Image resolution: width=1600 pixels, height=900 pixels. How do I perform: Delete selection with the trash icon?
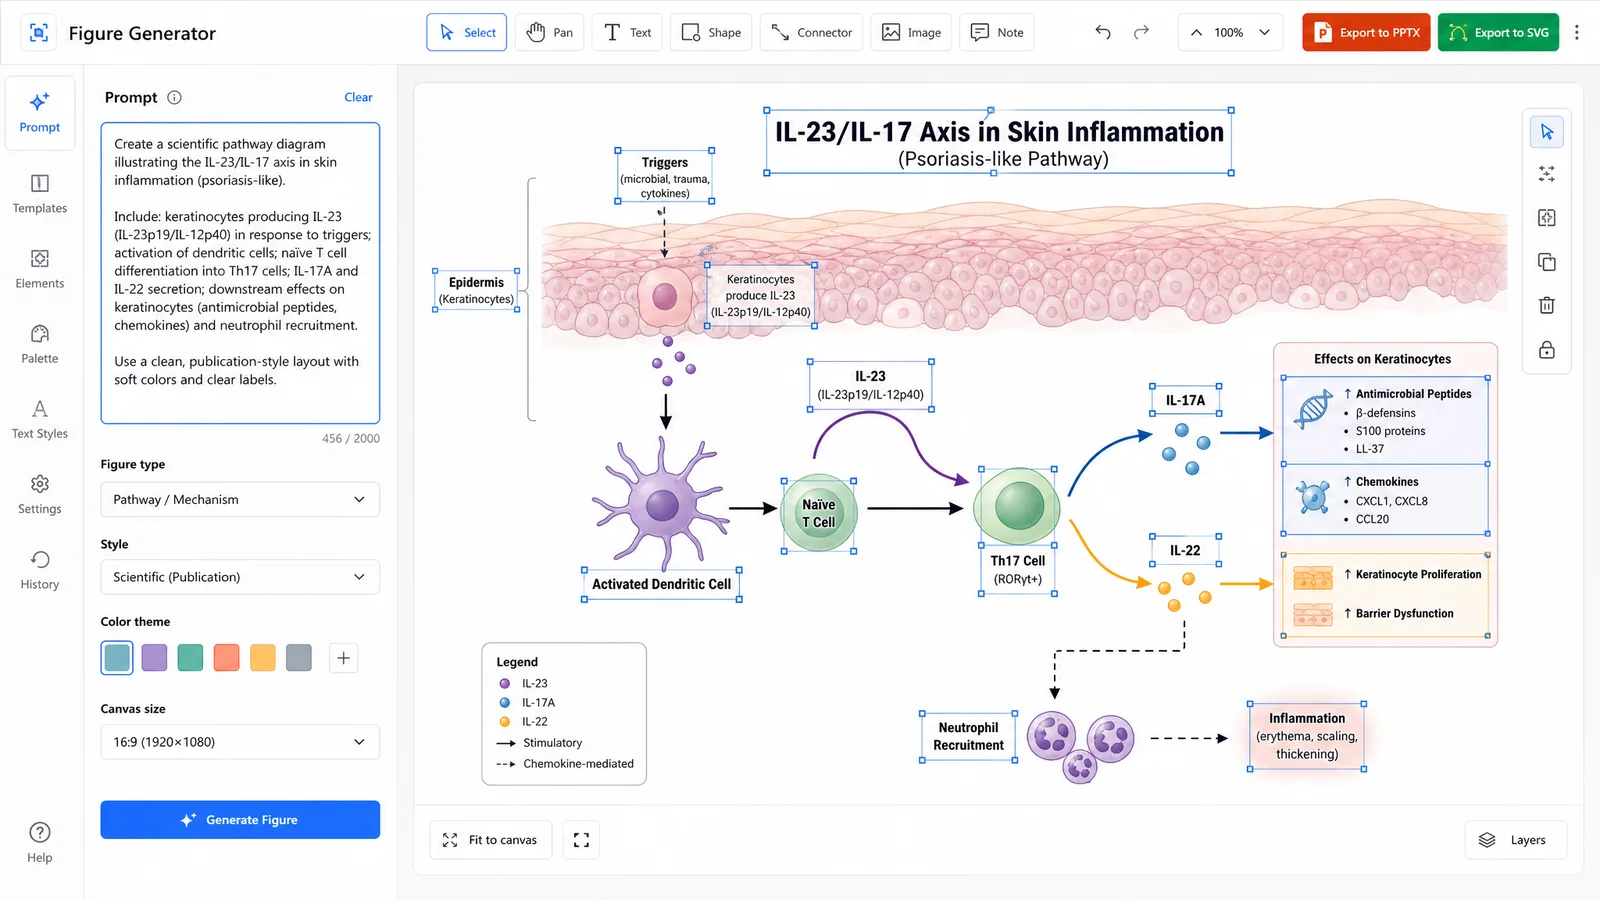pos(1547,306)
